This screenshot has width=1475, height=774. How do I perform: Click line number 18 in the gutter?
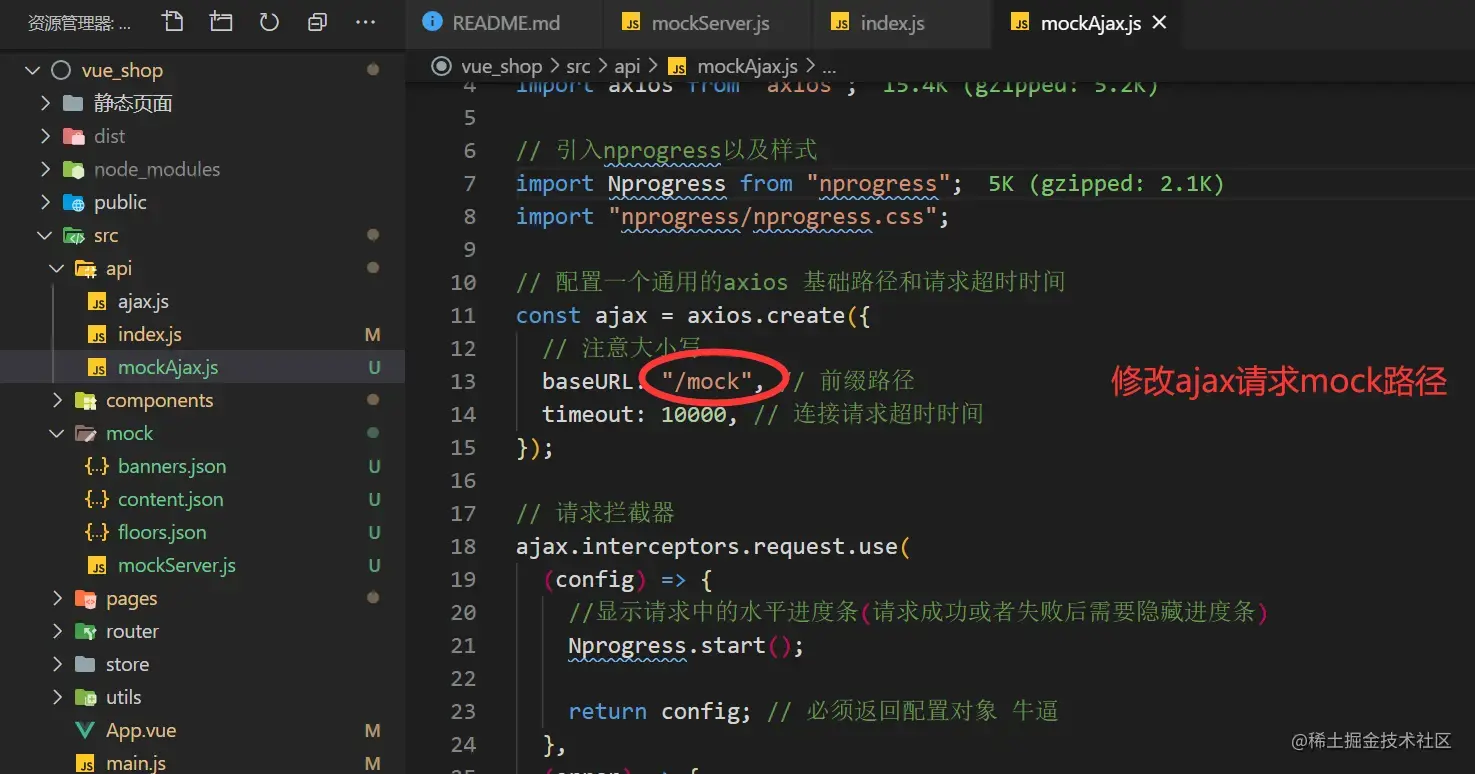pyautogui.click(x=463, y=547)
